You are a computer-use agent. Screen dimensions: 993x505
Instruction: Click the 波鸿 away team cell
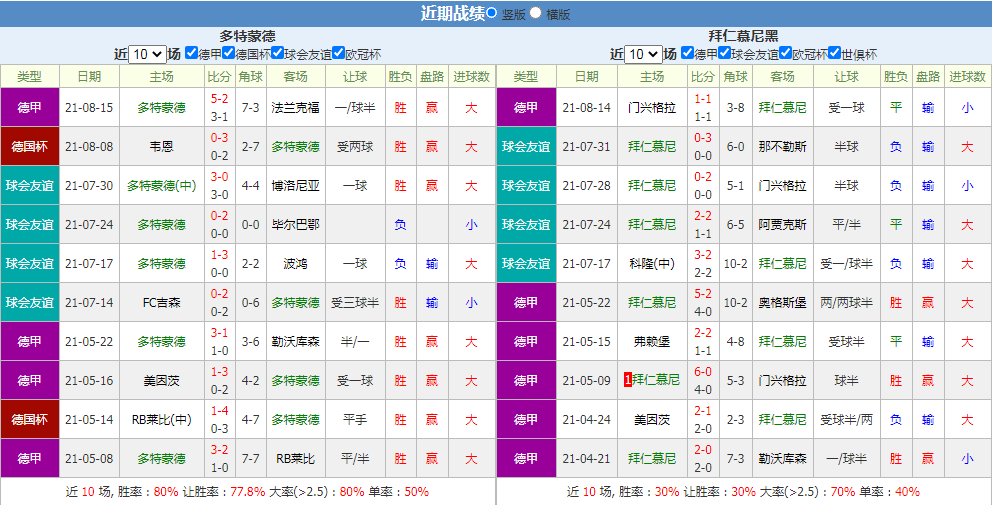pos(296,264)
